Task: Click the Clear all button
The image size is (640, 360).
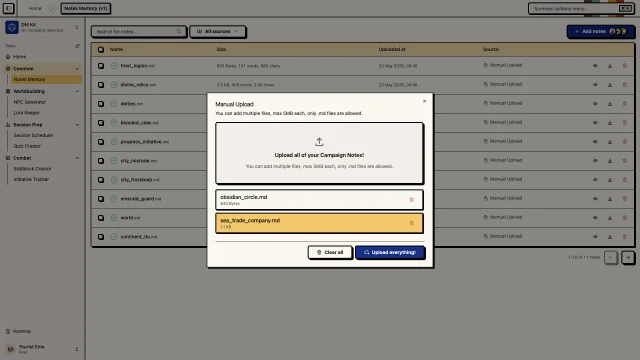Action: tap(330, 252)
